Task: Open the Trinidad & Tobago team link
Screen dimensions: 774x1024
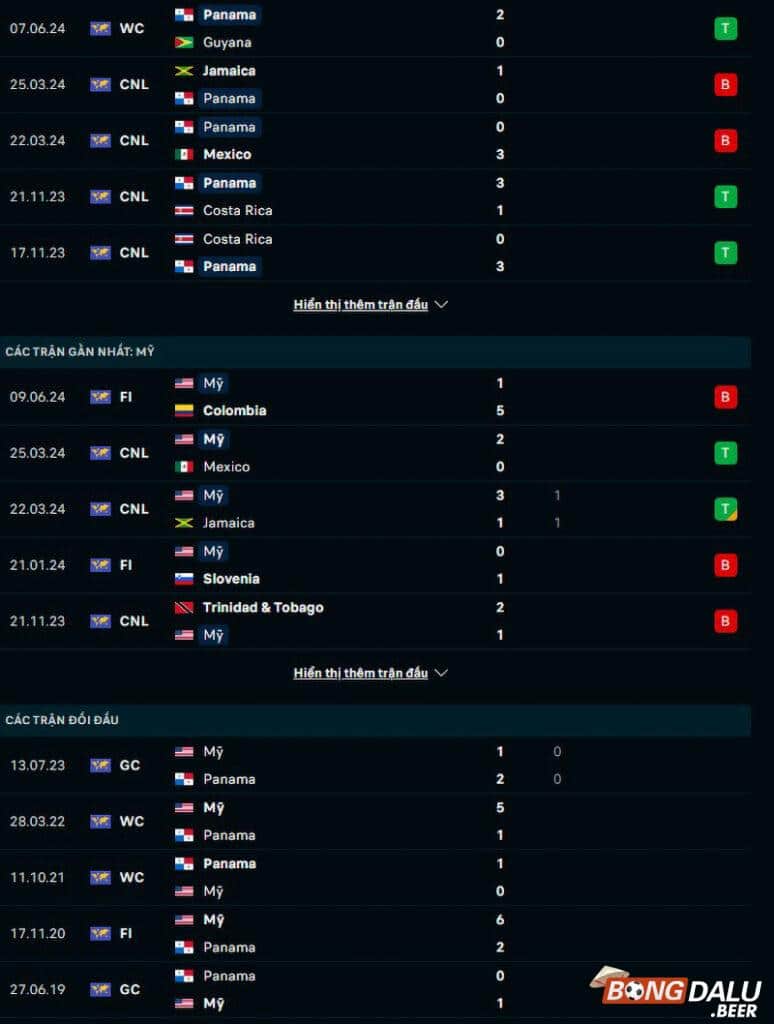Action: [x=263, y=608]
